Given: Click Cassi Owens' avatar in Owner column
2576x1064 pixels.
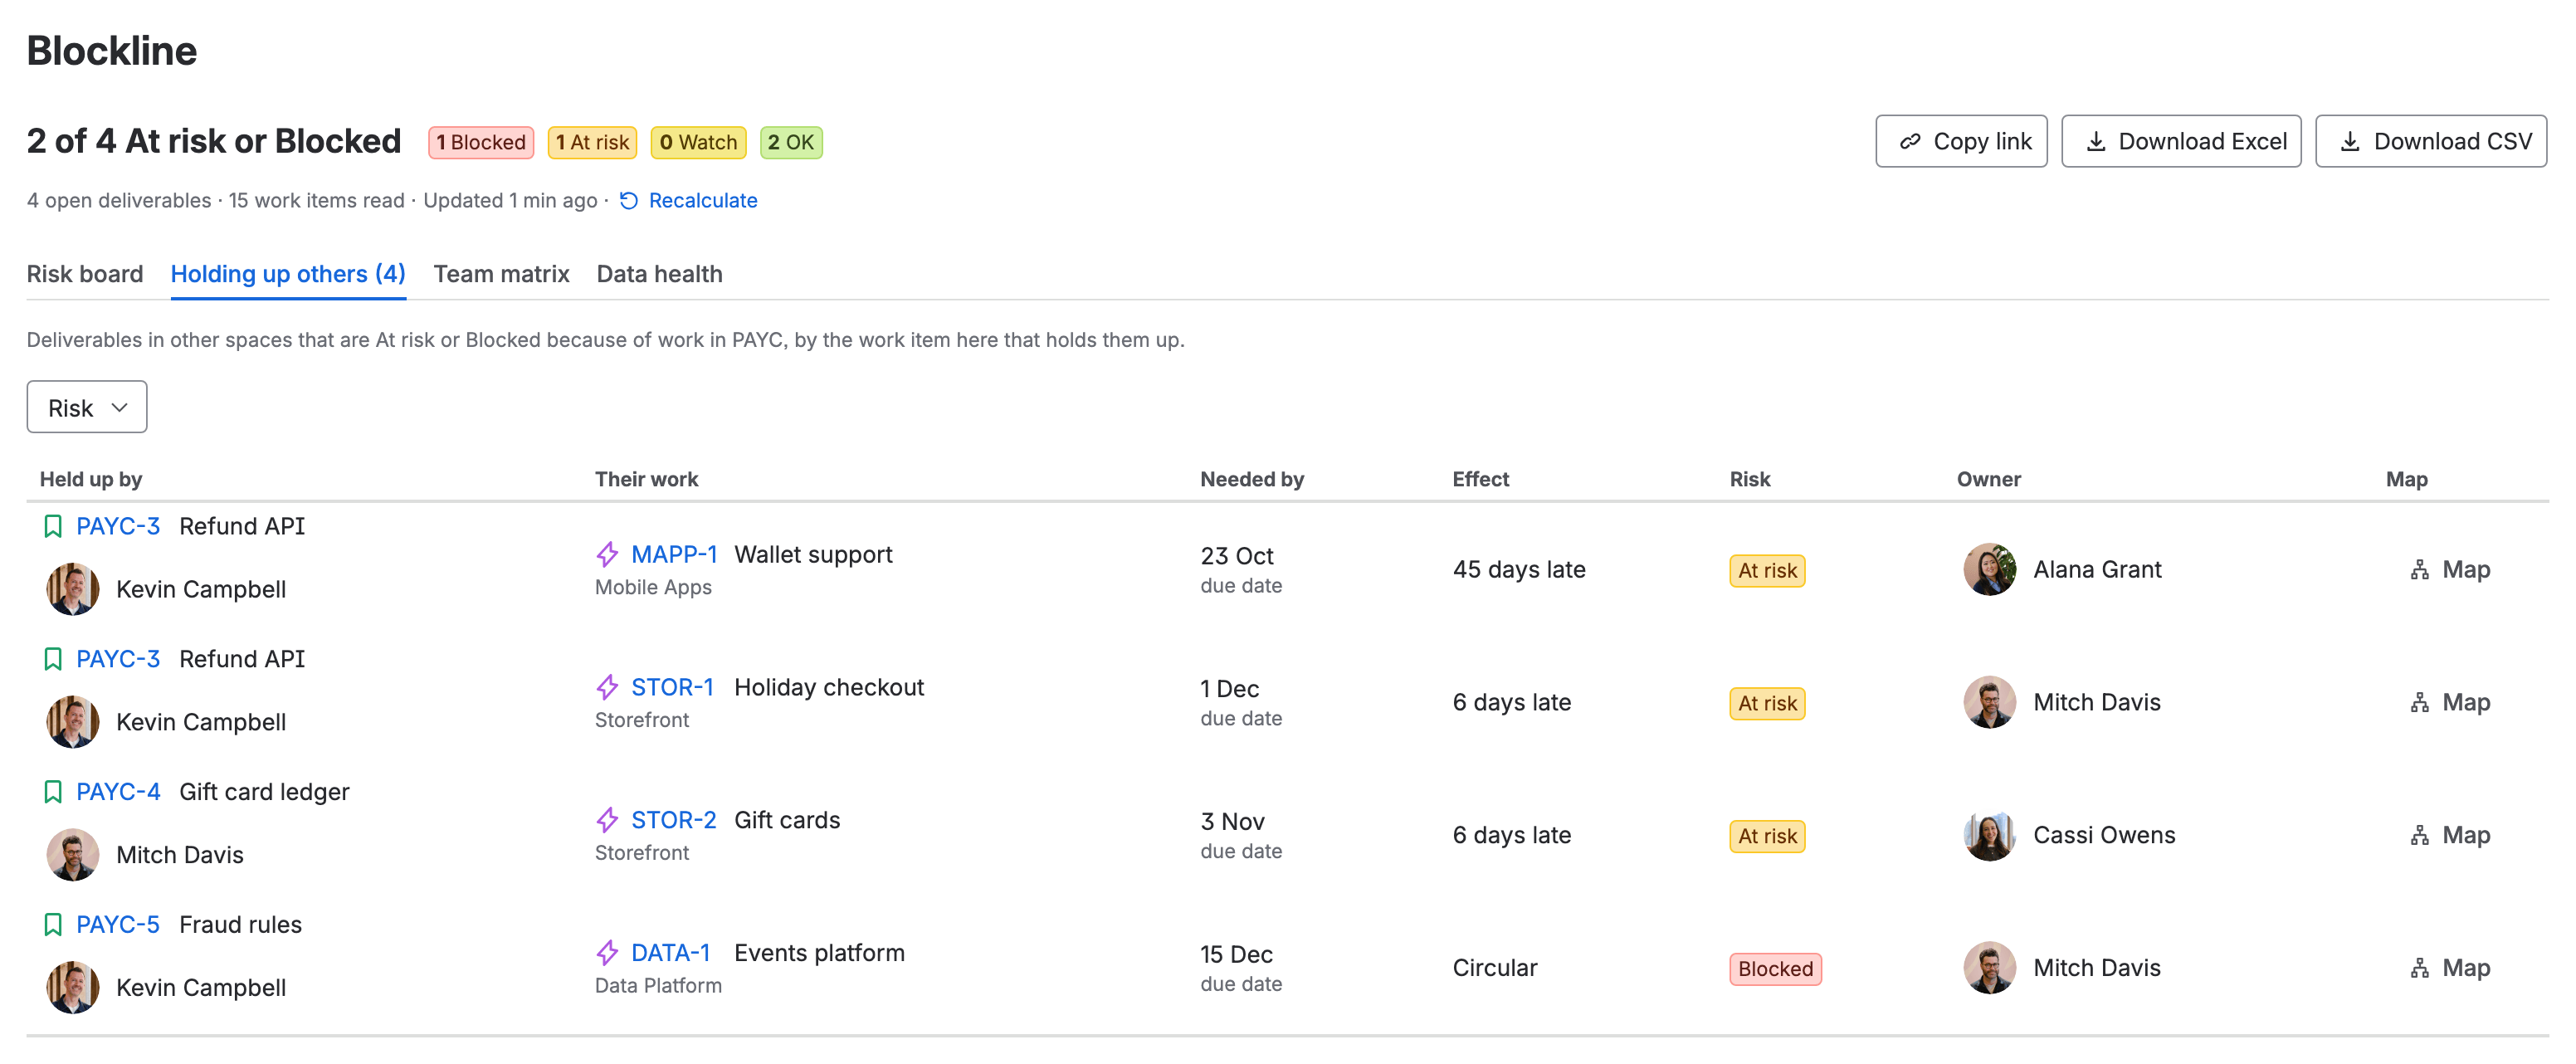Looking at the screenshot, I should click(x=1989, y=835).
